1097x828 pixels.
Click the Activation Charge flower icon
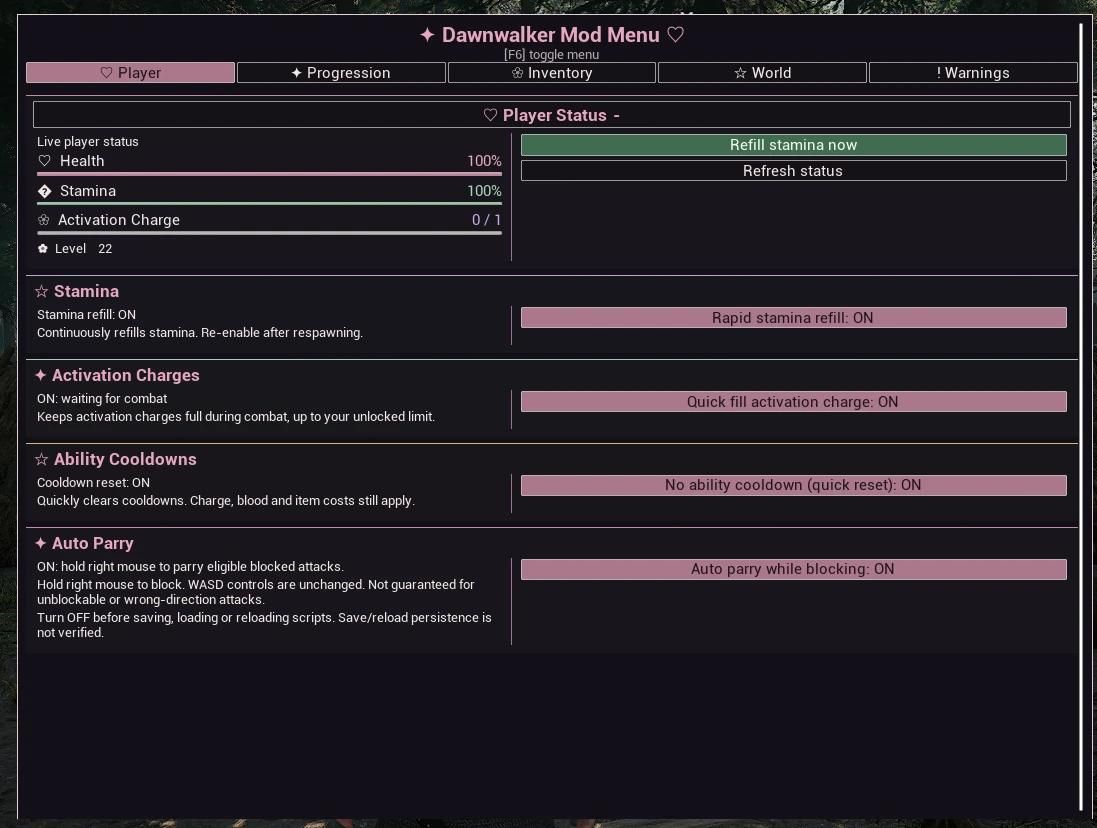[43, 220]
